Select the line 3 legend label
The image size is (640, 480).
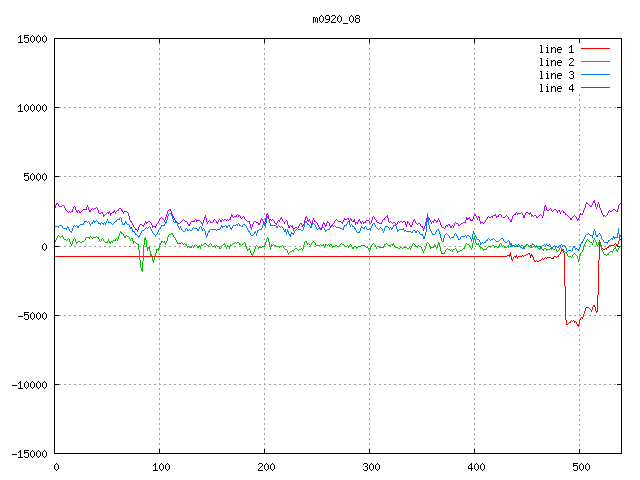556,75
